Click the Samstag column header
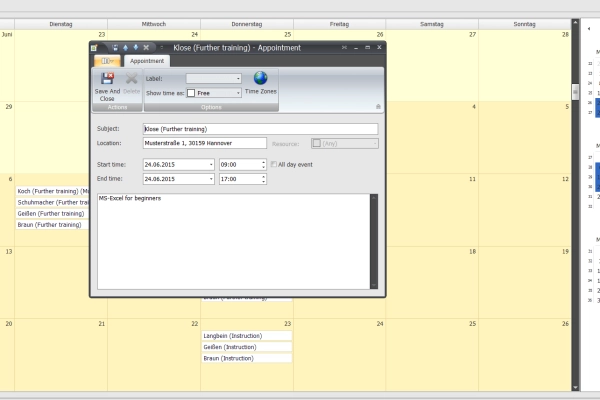The width and height of the screenshot is (600, 400). 432,24
